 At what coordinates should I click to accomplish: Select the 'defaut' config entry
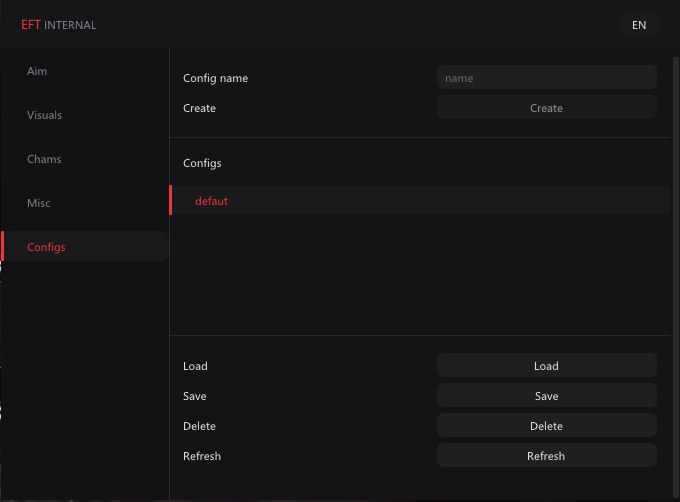tap(420, 200)
